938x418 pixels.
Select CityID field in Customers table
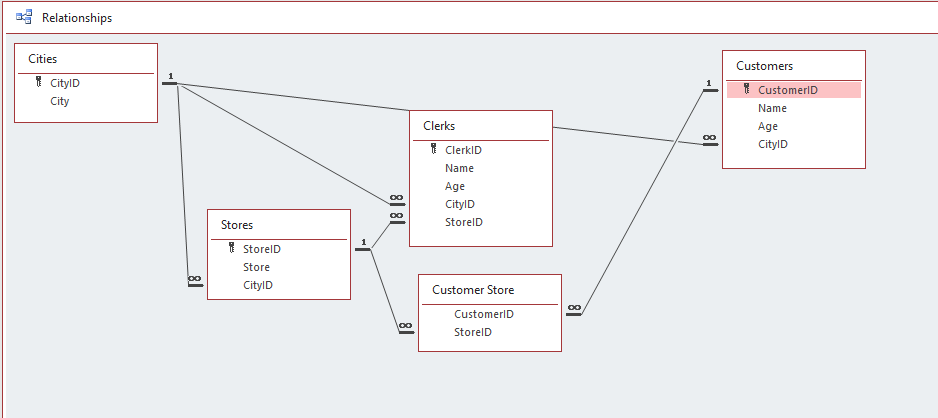pos(772,144)
